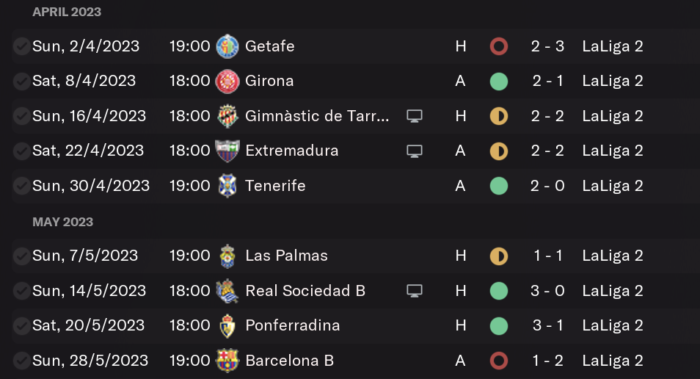The image size is (700, 379).
Task: Toggle checkmark beside Sun, 7/5/2023 fixture
Action: pyautogui.click(x=21, y=256)
